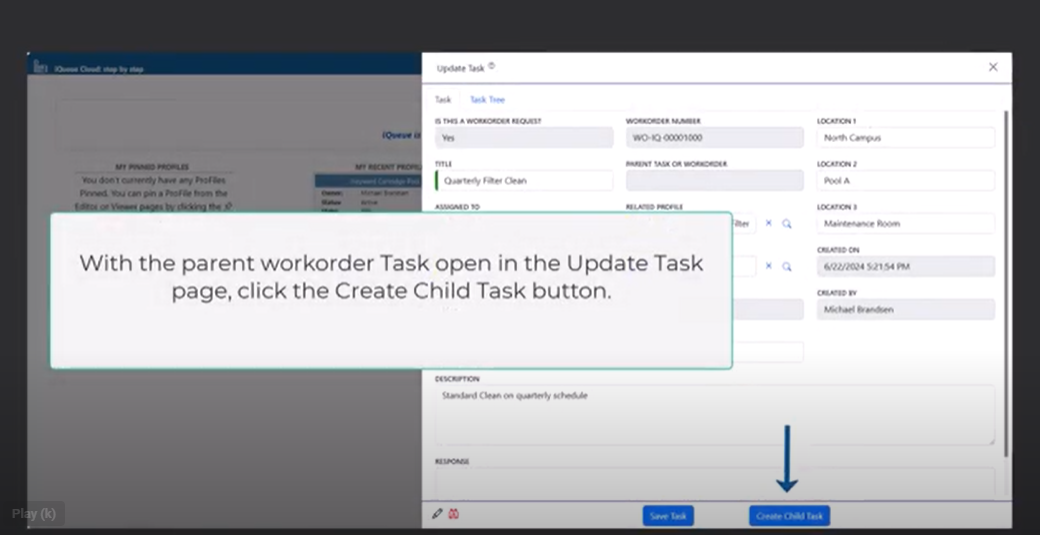
Task: Click the second row's magnifier search icon
Action: 787,267
